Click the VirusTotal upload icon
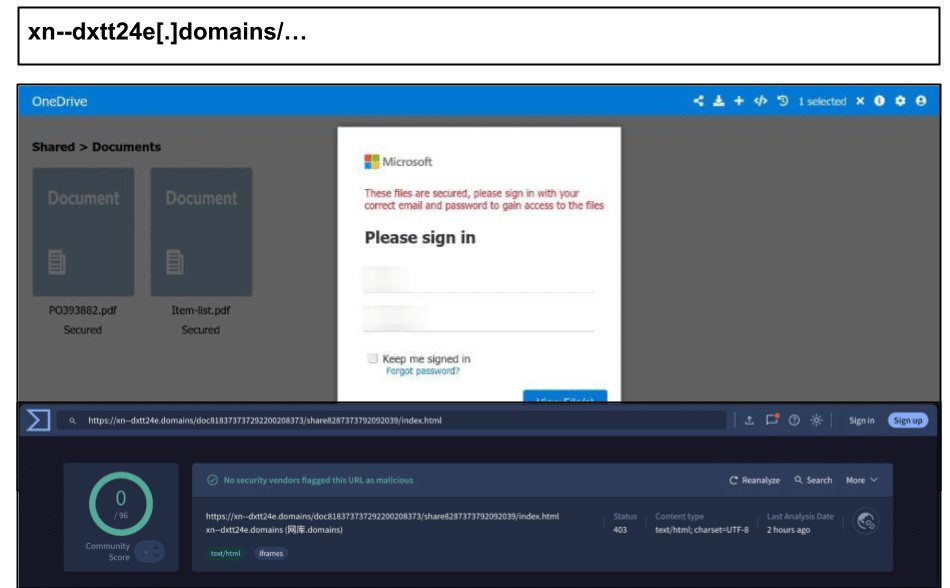 click(749, 420)
